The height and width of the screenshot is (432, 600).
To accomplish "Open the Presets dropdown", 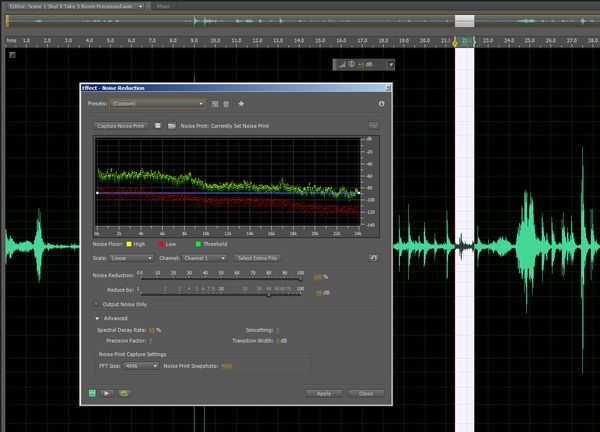I will tap(157, 104).
